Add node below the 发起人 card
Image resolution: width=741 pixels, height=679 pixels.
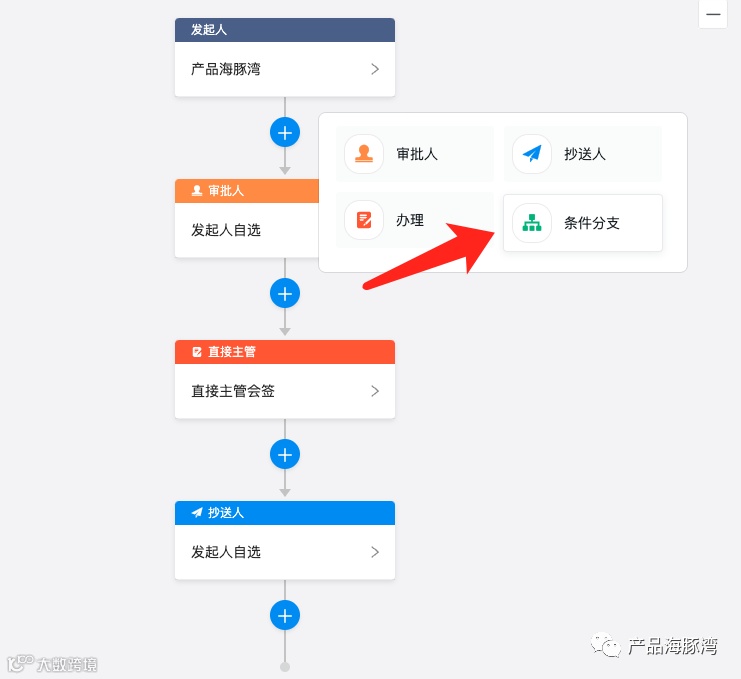284,132
